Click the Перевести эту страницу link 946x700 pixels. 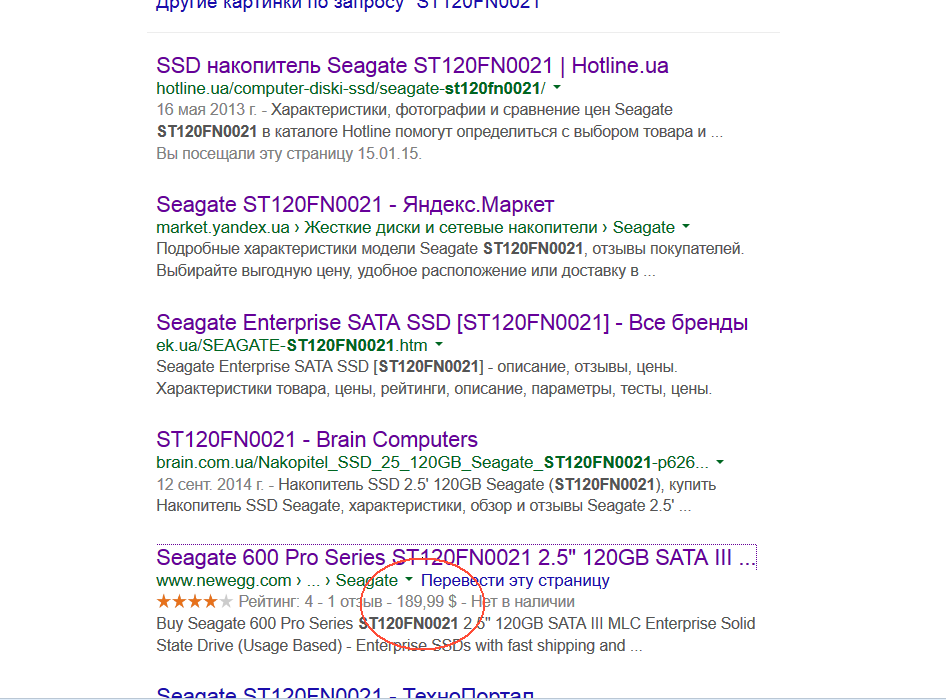(515, 580)
